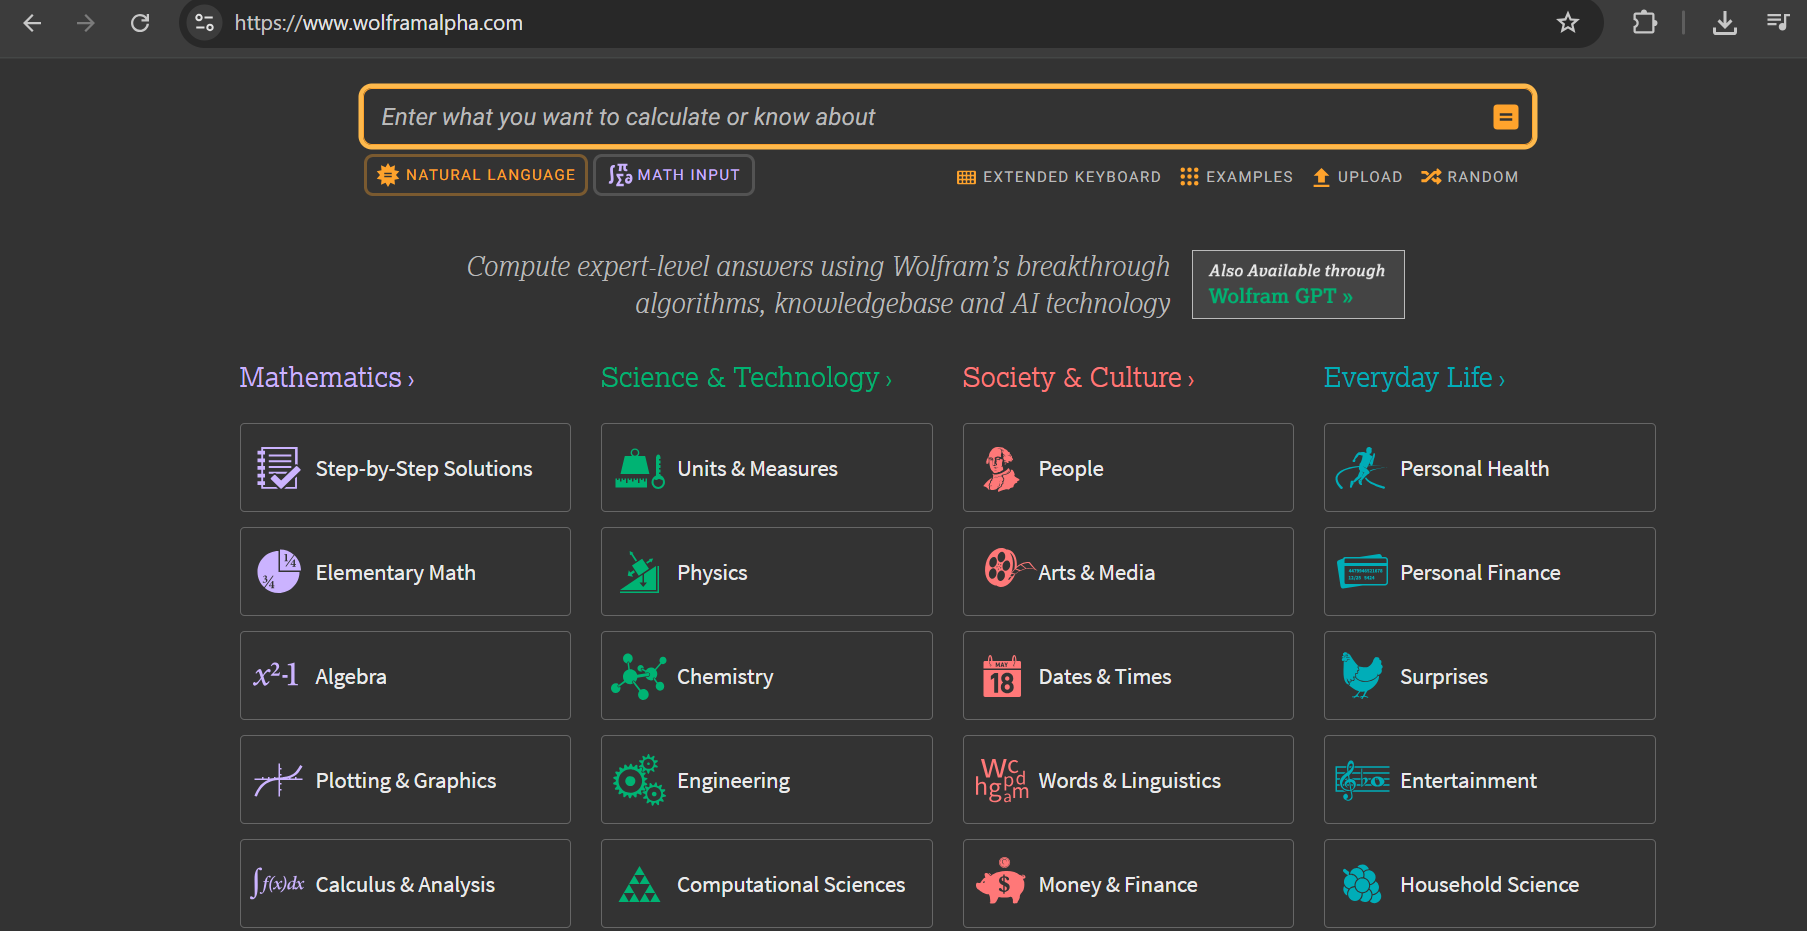This screenshot has height=931, width=1807.
Task: Click the orange compute button in search box
Action: point(1505,117)
